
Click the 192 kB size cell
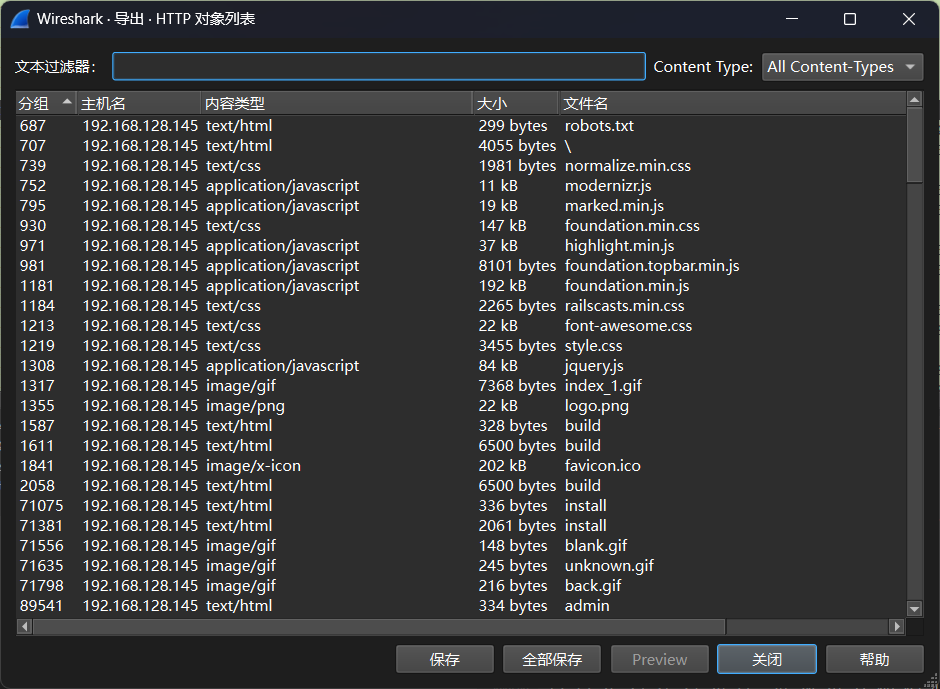click(502, 285)
